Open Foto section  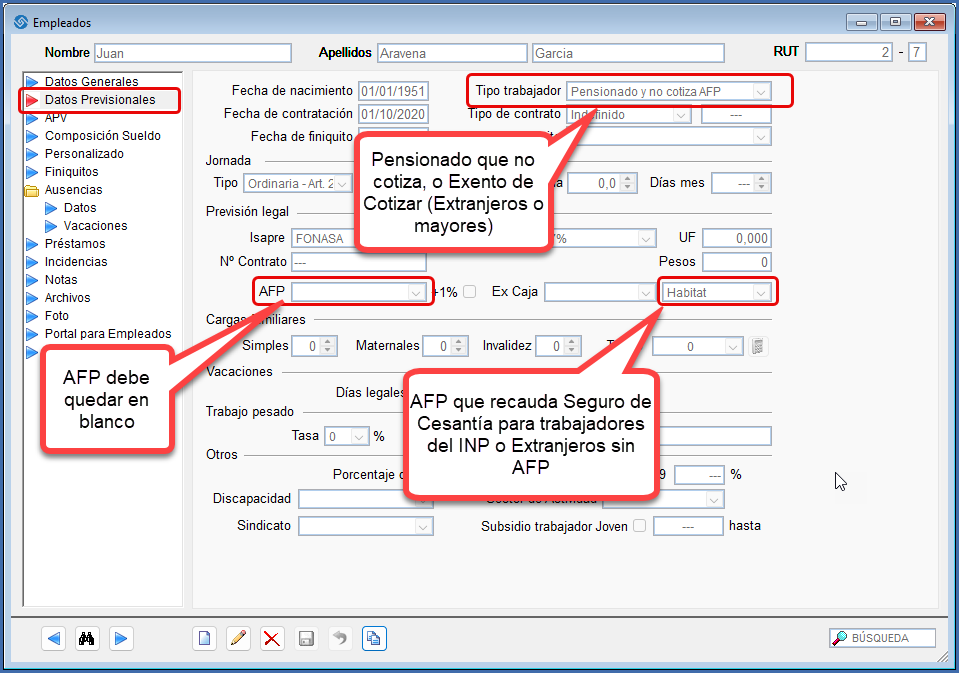click(x=56, y=316)
